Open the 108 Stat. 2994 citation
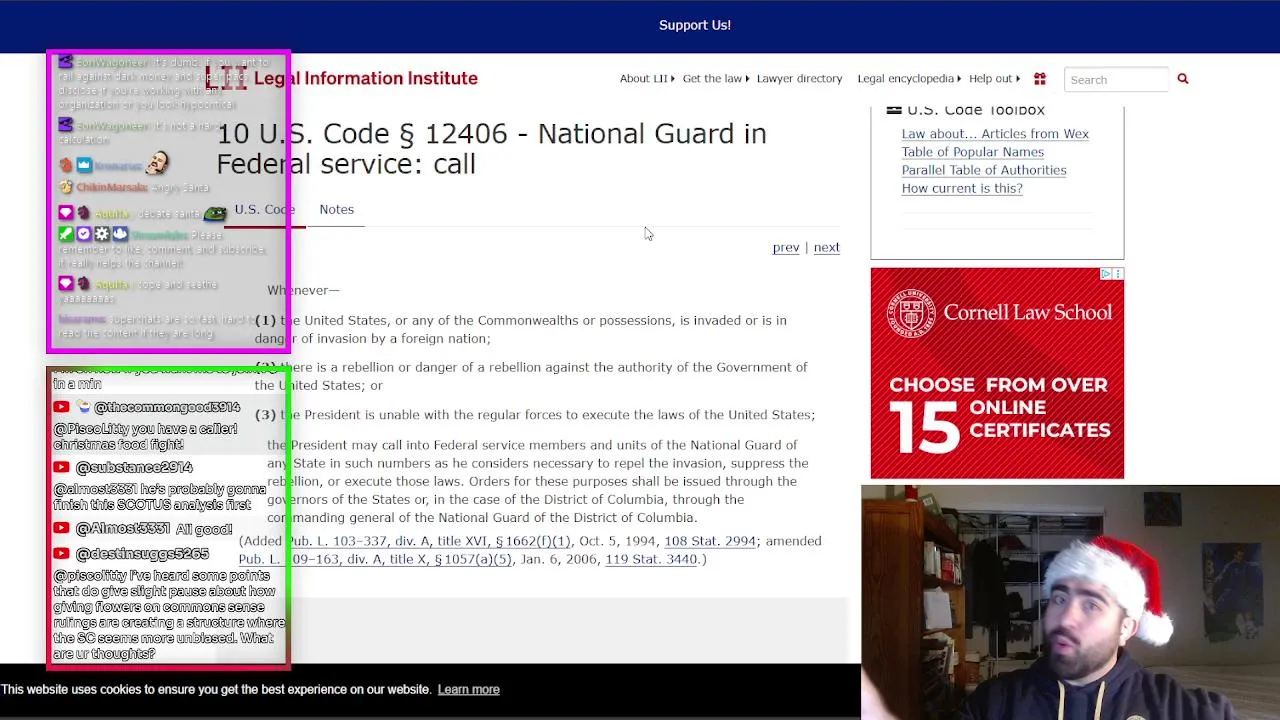The height and width of the screenshot is (720, 1280). tap(710, 541)
